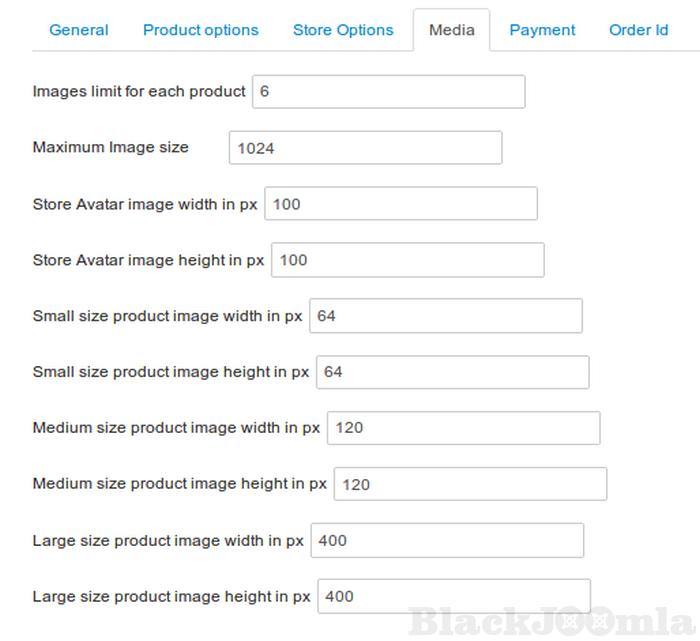
Task: Go to the Payment tab
Action: [542, 30]
